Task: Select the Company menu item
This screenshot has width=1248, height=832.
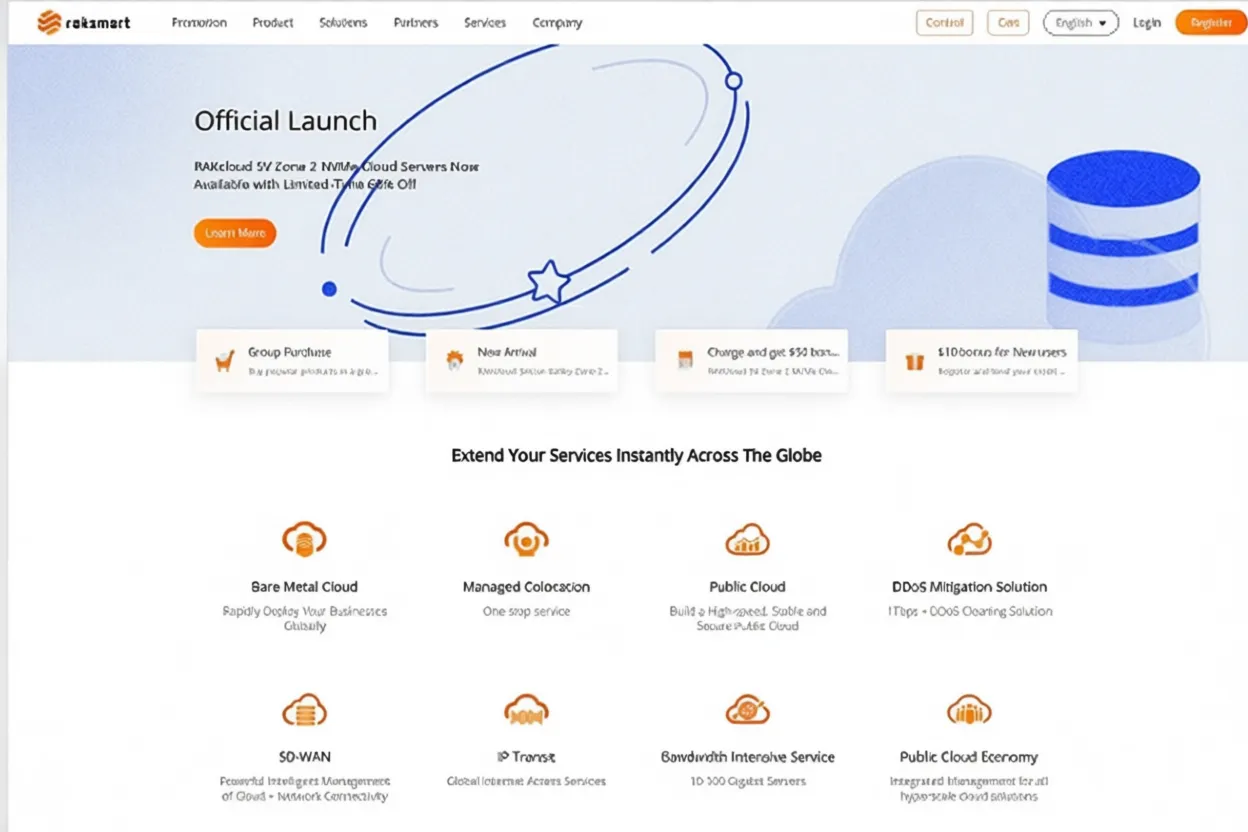Action: click(556, 22)
